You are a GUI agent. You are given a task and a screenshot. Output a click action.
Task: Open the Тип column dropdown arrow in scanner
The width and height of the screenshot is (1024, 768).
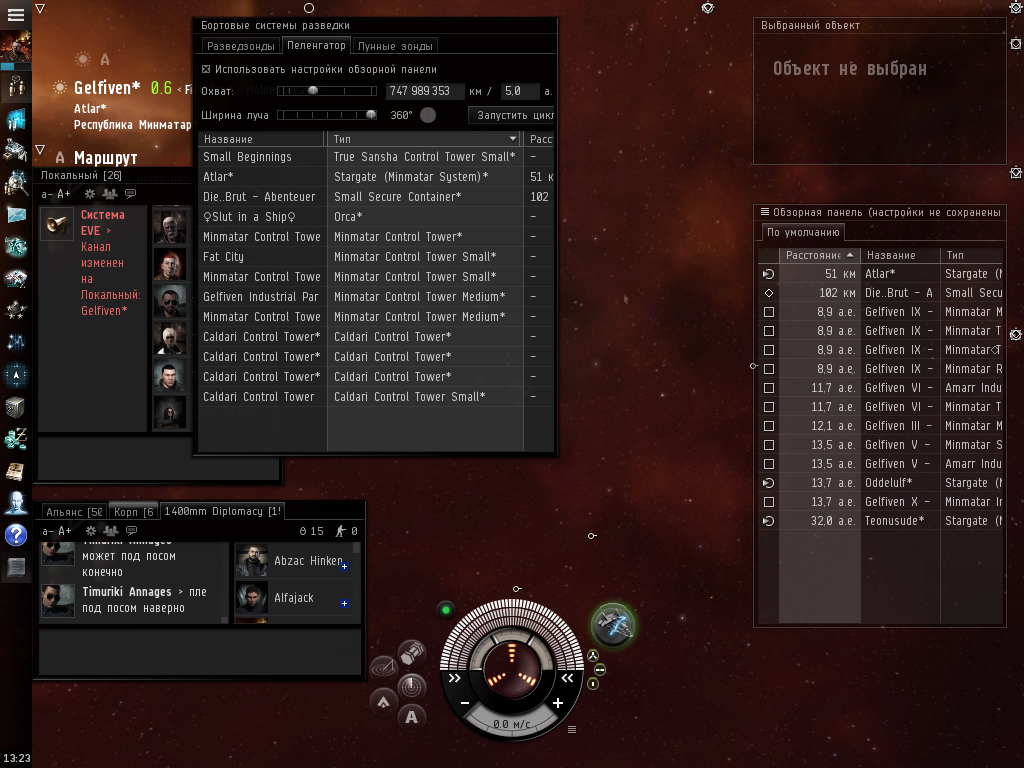click(x=513, y=138)
